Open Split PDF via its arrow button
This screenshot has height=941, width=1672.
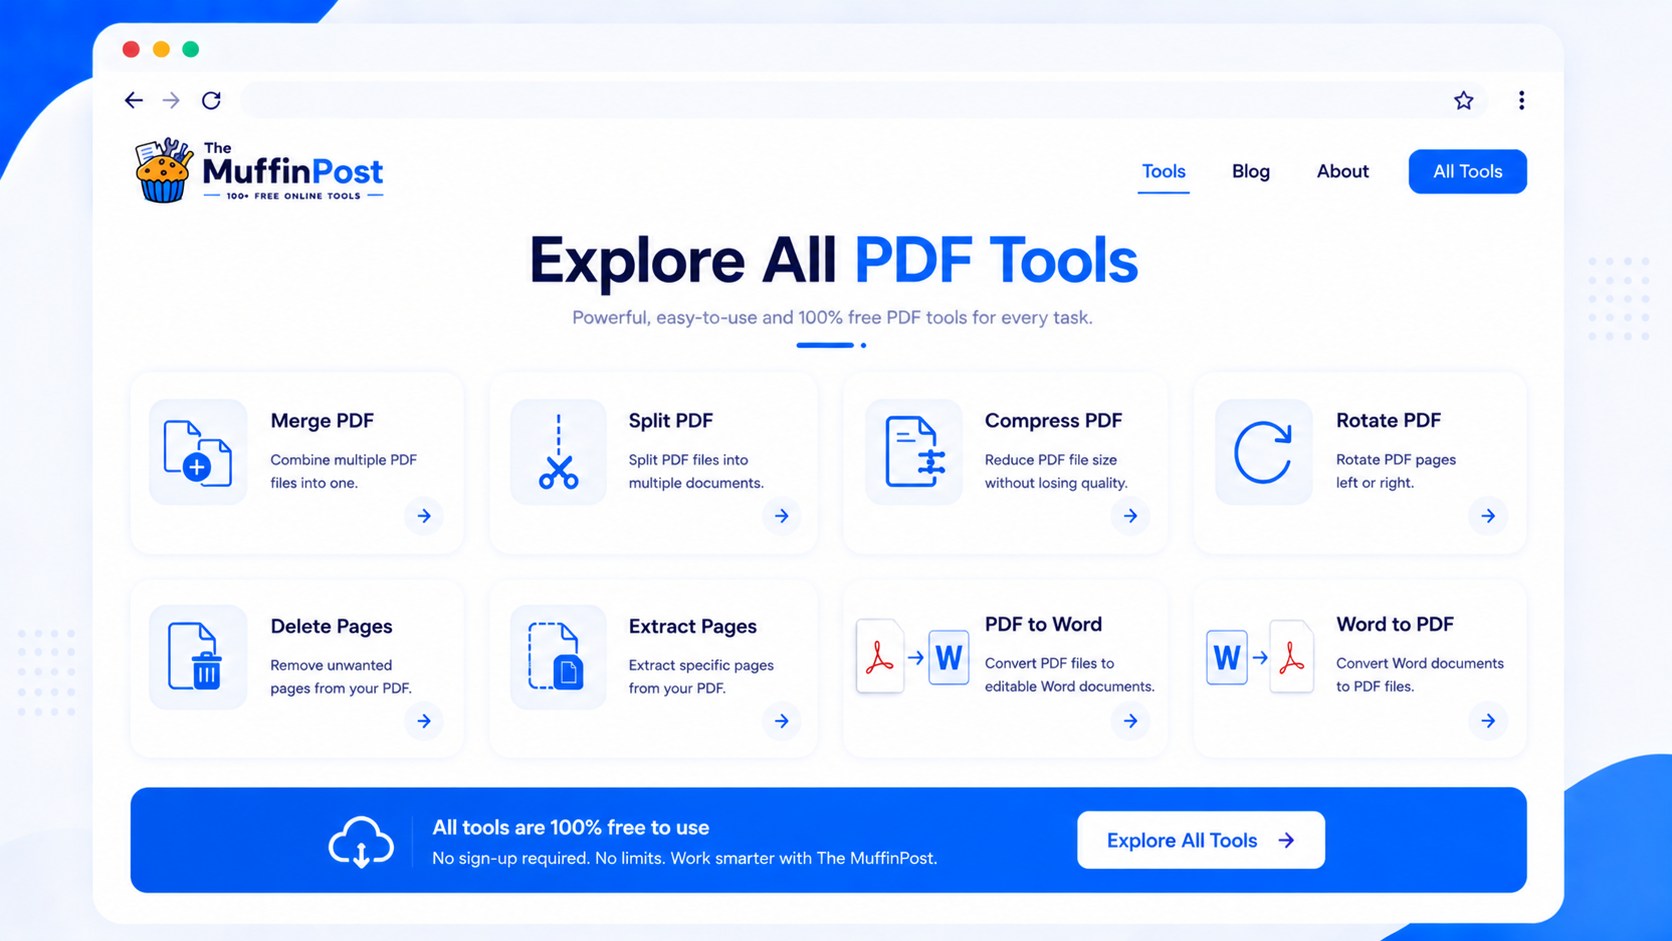pyautogui.click(x=781, y=516)
